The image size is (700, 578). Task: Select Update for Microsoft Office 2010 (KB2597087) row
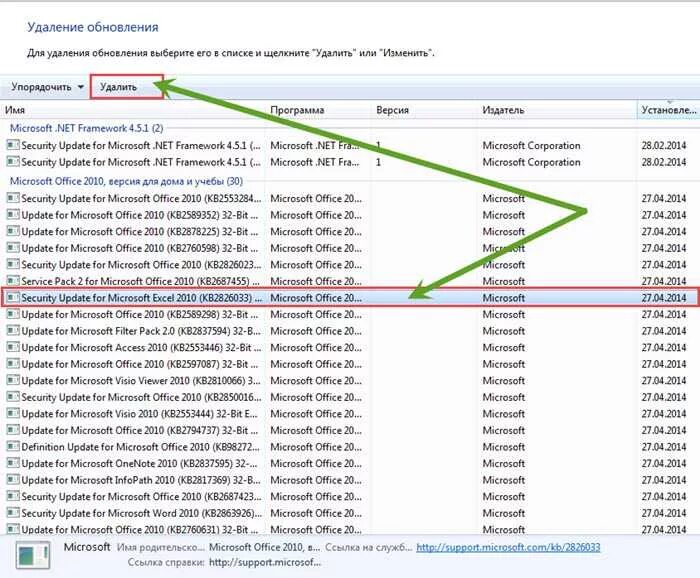[x=350, y=364]
